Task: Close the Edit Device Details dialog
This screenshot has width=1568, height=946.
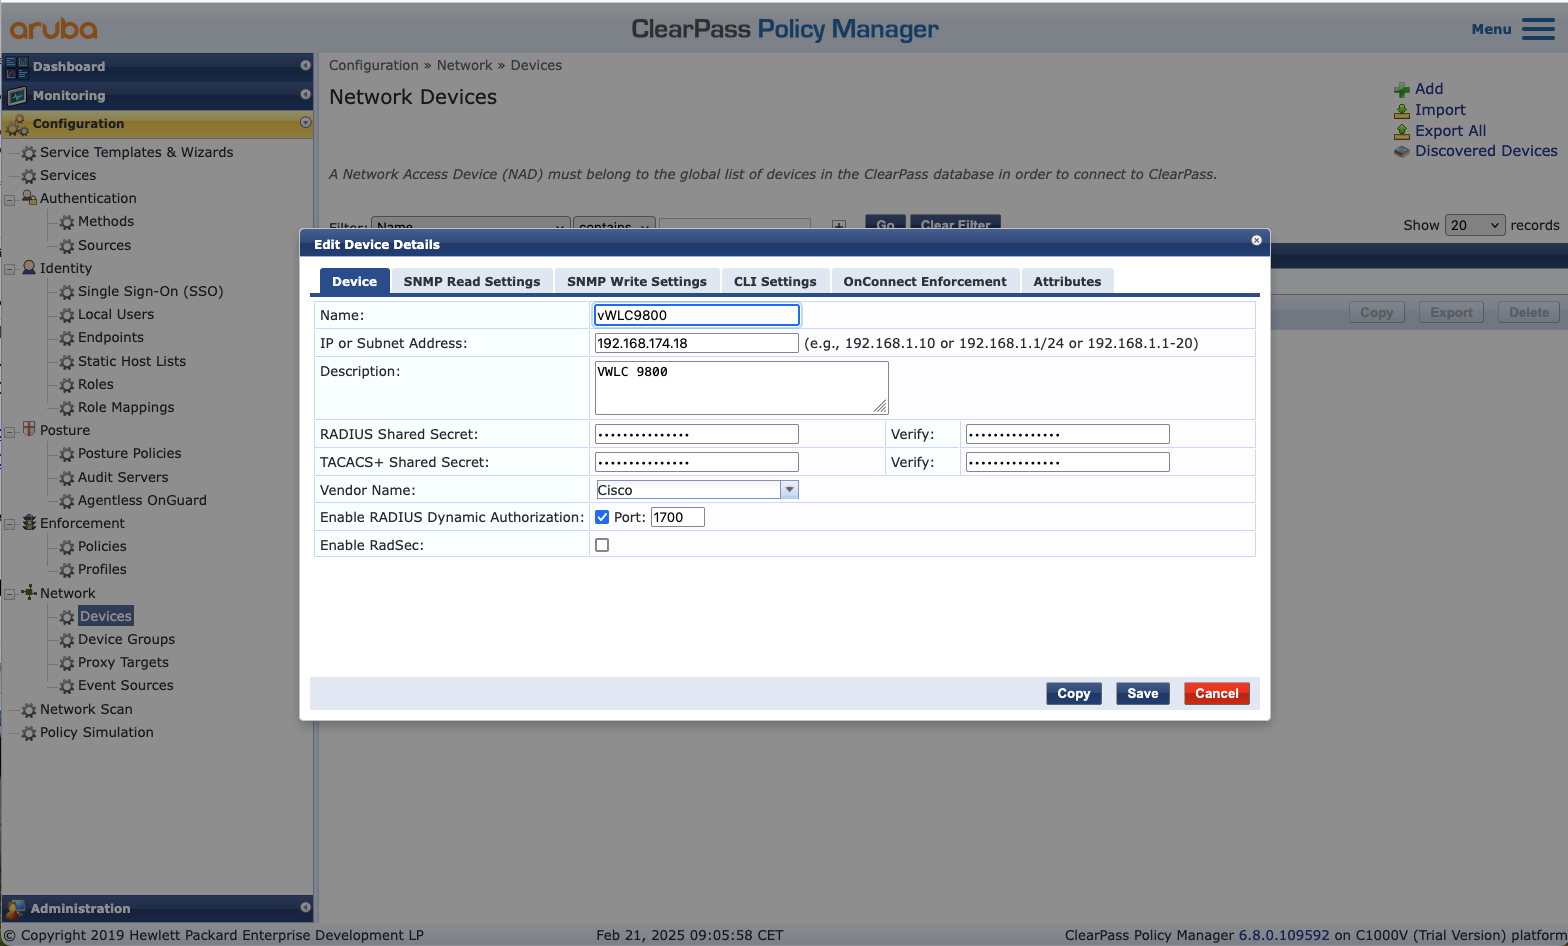Action: (1257, 240)
